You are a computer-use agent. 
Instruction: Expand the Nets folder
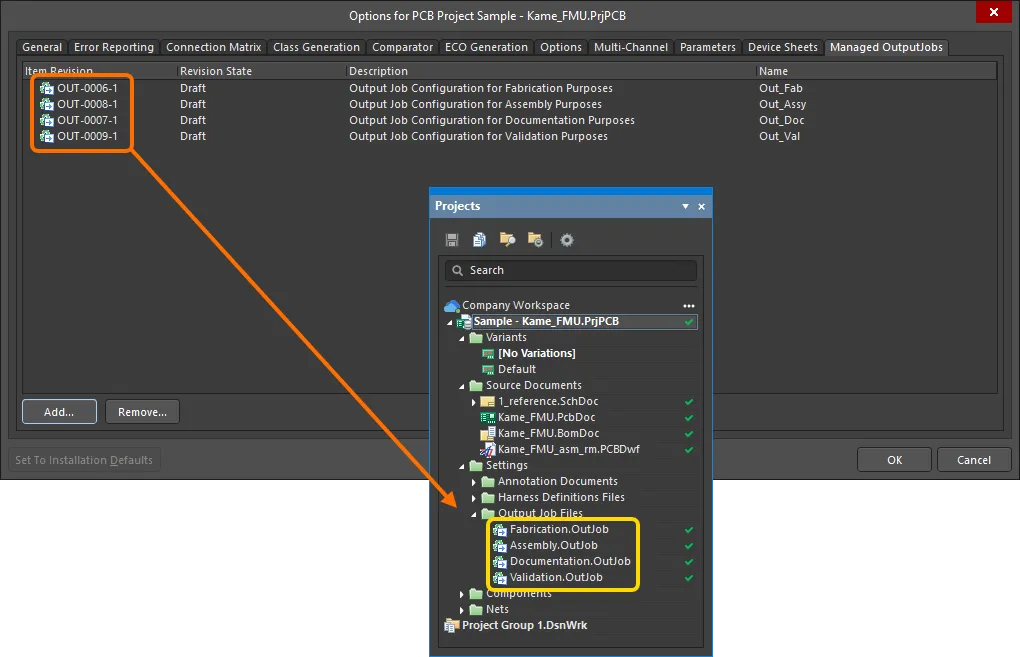coord(462,610)
